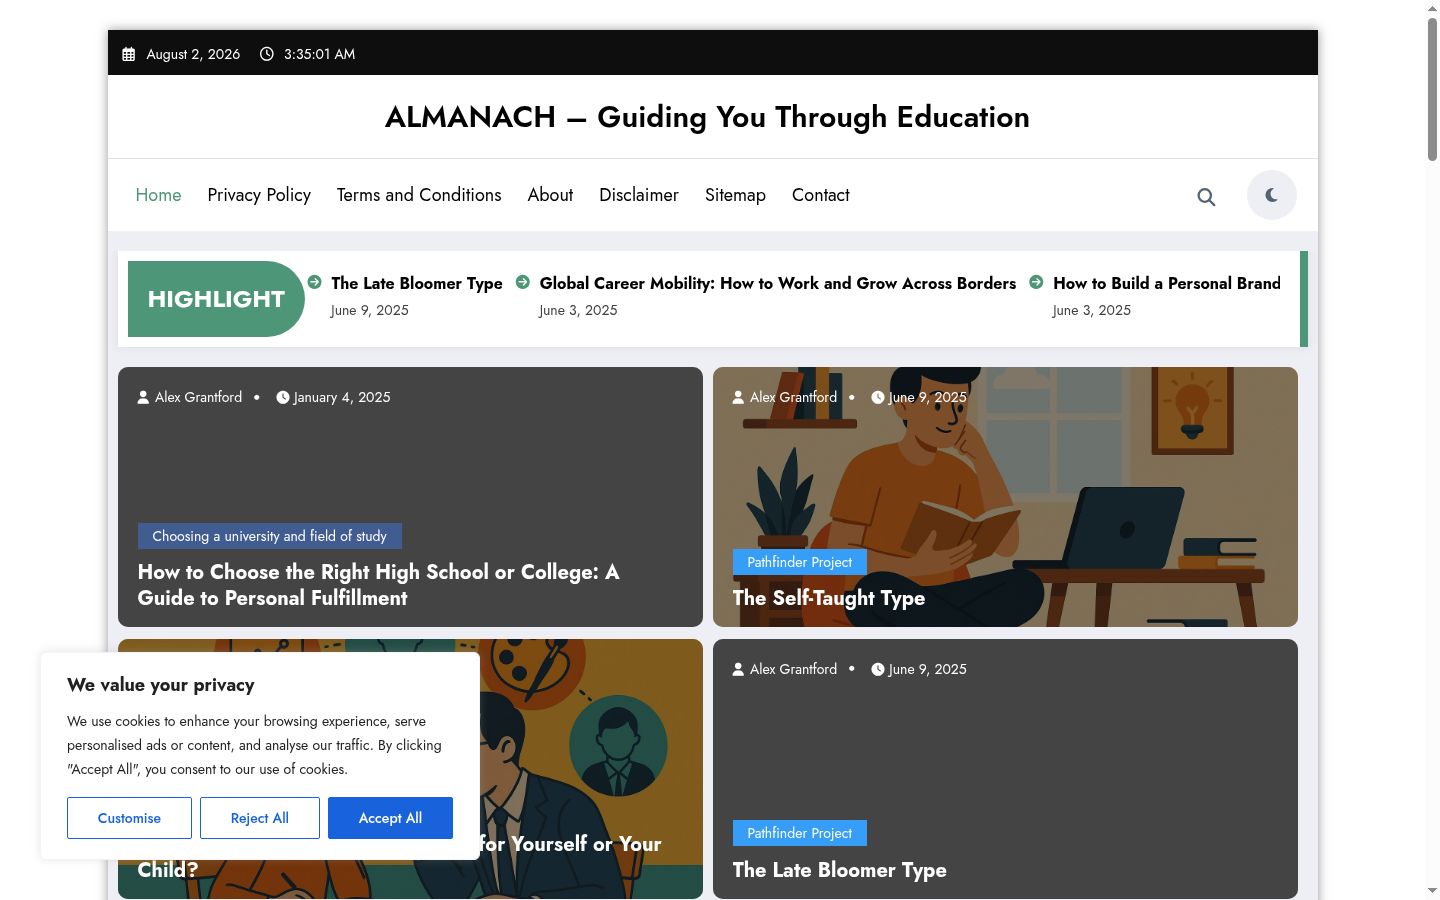Customise cookie preferences

click(x=129, y=818)
